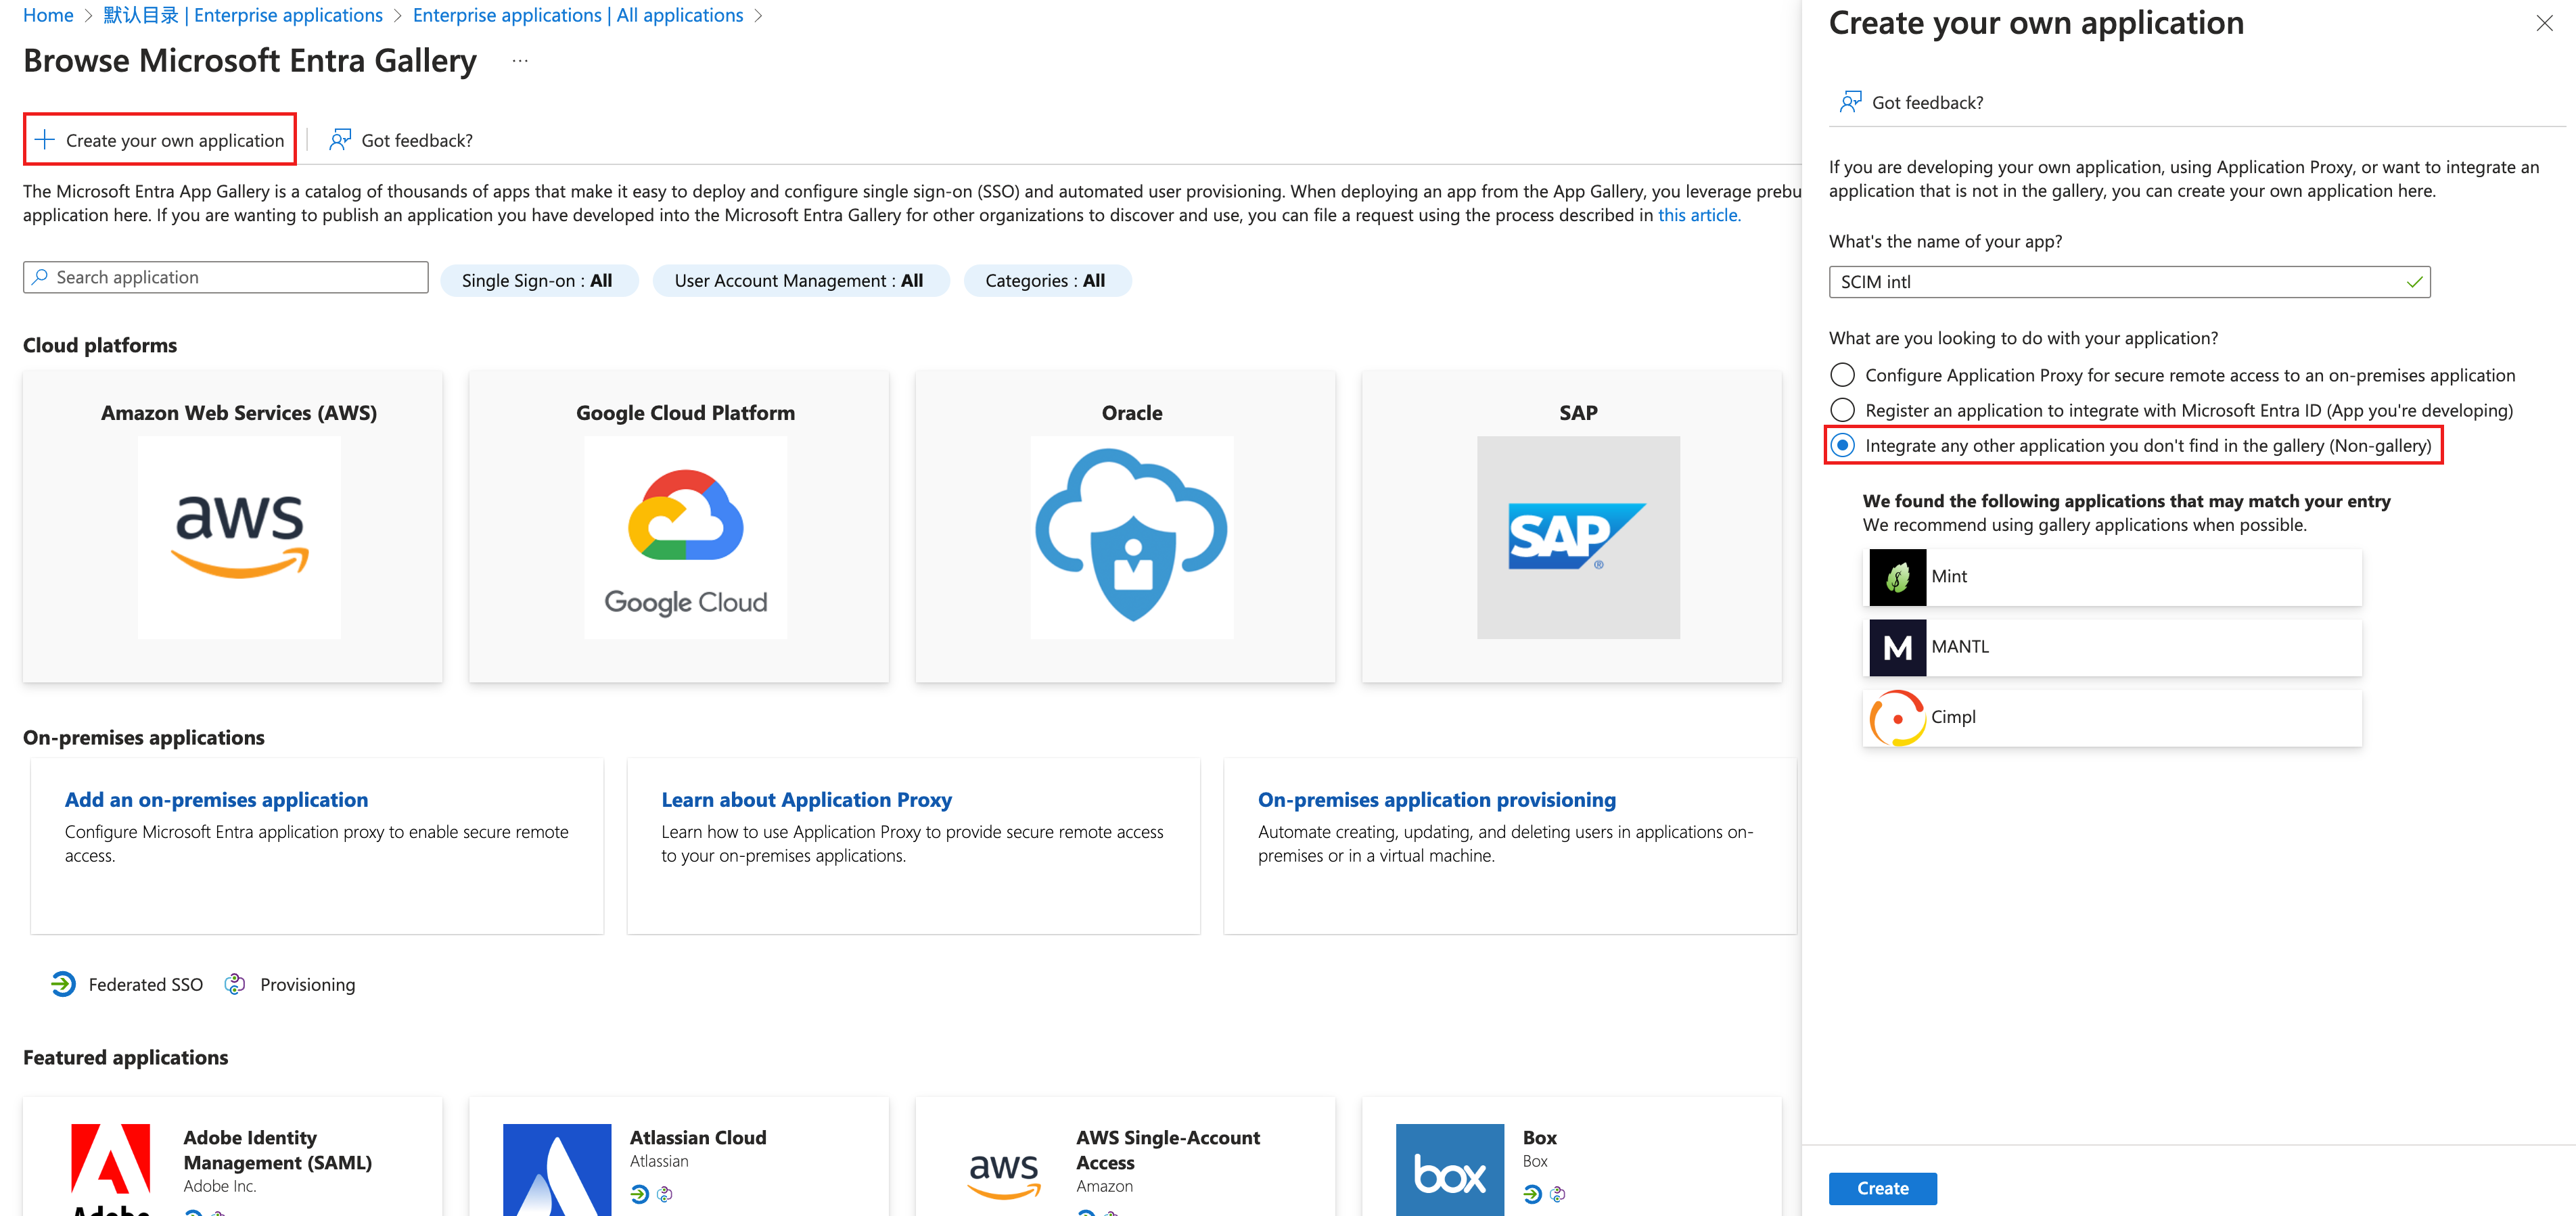The width and height of the screenshot is (2576, 1216).
Task: Select the Non-gallery integrate radio option
Action: [1842, 445]
